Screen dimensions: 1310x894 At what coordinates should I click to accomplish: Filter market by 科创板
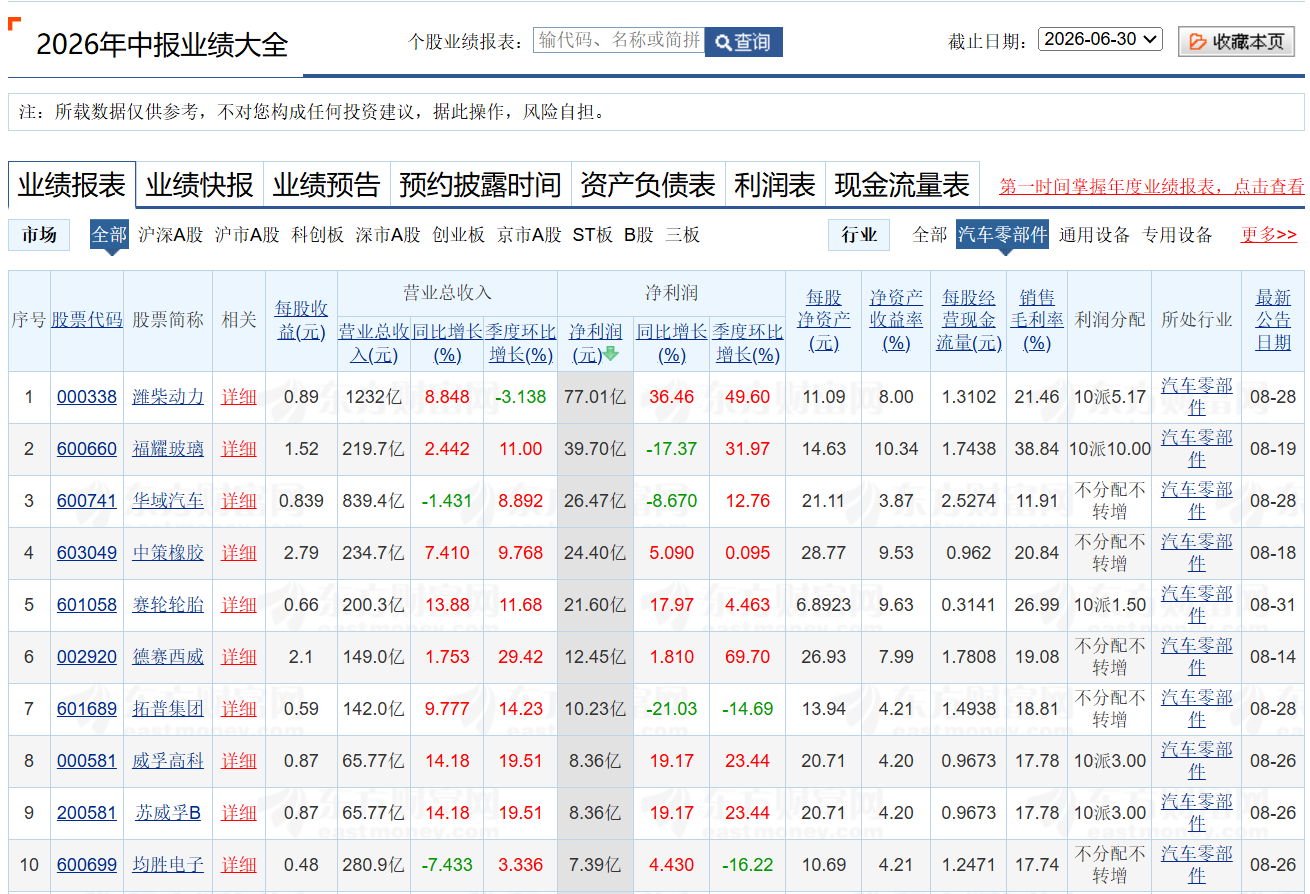[x=318, y=235]
